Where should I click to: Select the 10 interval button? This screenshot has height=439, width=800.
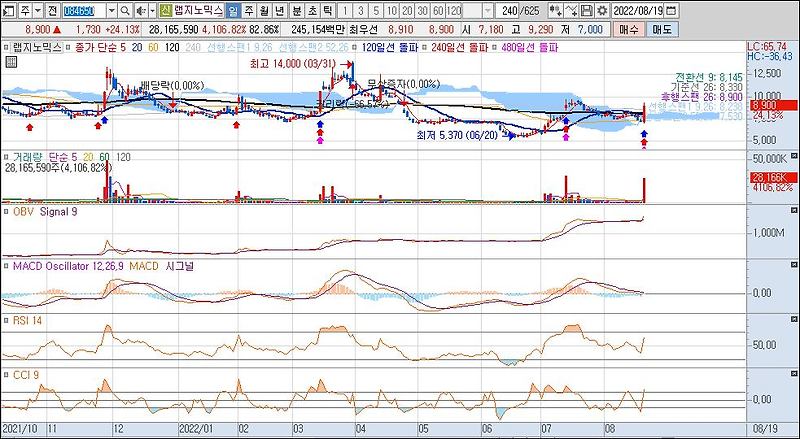[x=391, y=10]
